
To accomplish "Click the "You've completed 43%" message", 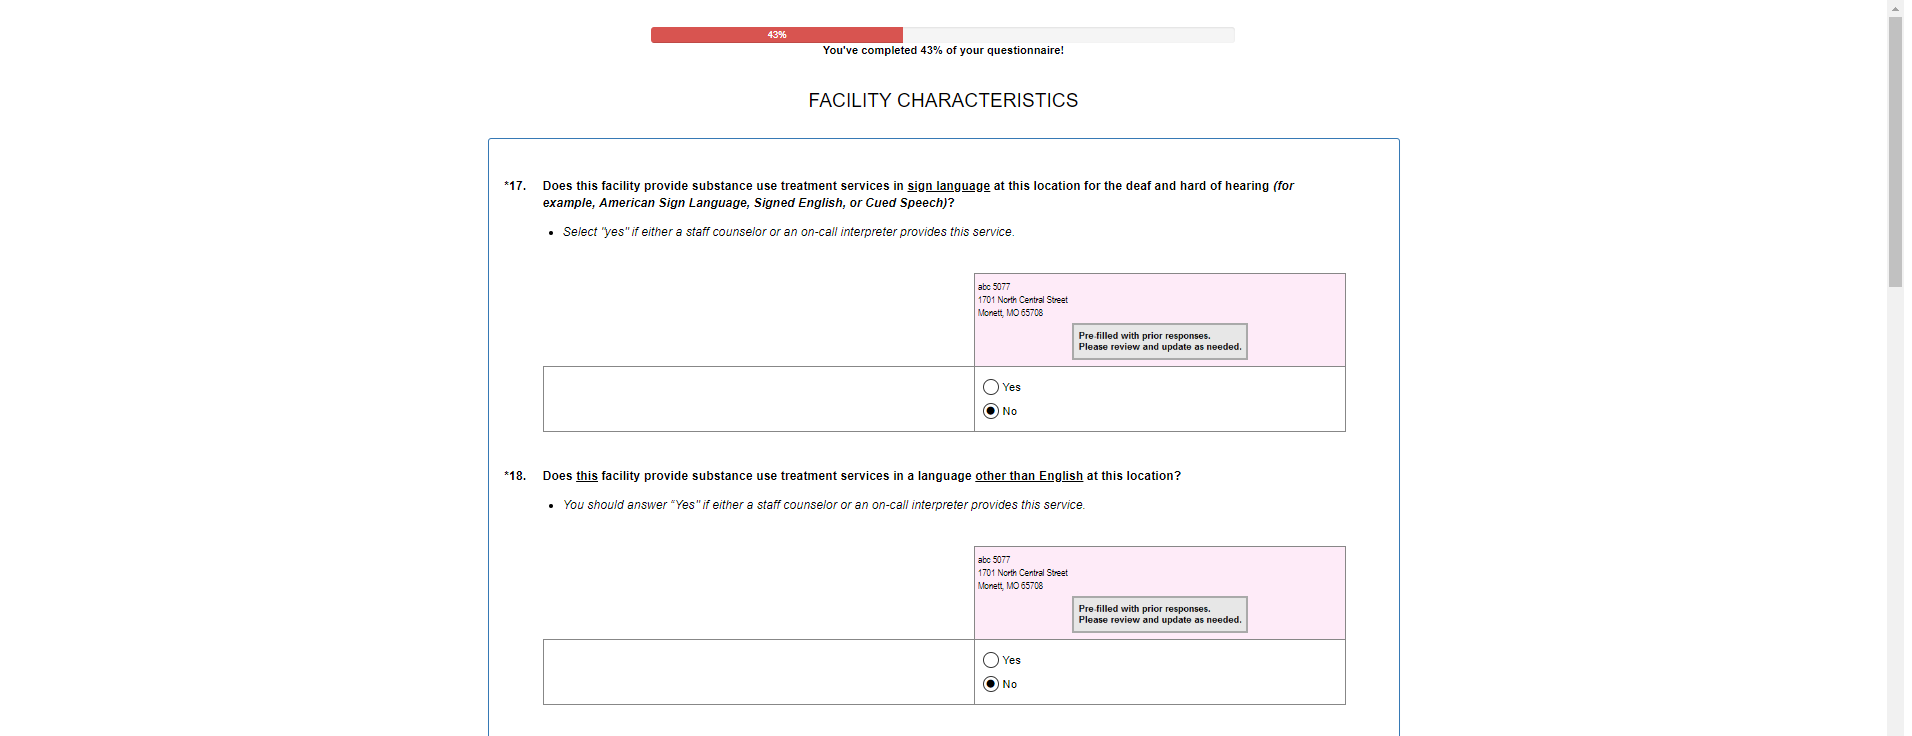I will coord(943,51).
